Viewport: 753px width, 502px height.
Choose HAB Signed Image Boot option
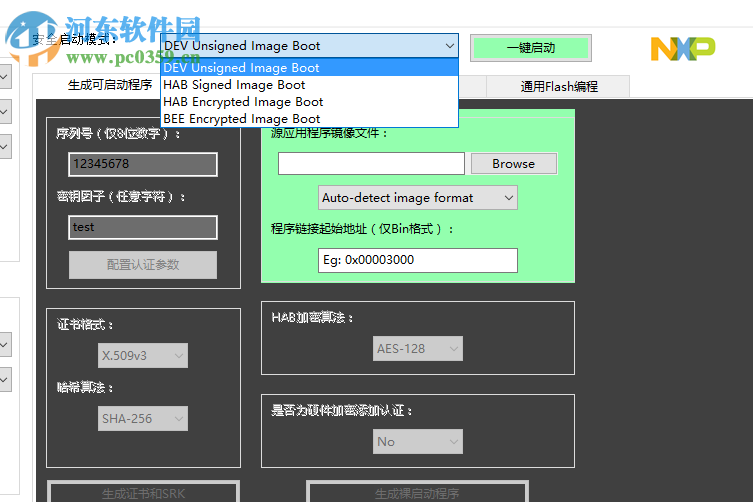tap(309, 85)
